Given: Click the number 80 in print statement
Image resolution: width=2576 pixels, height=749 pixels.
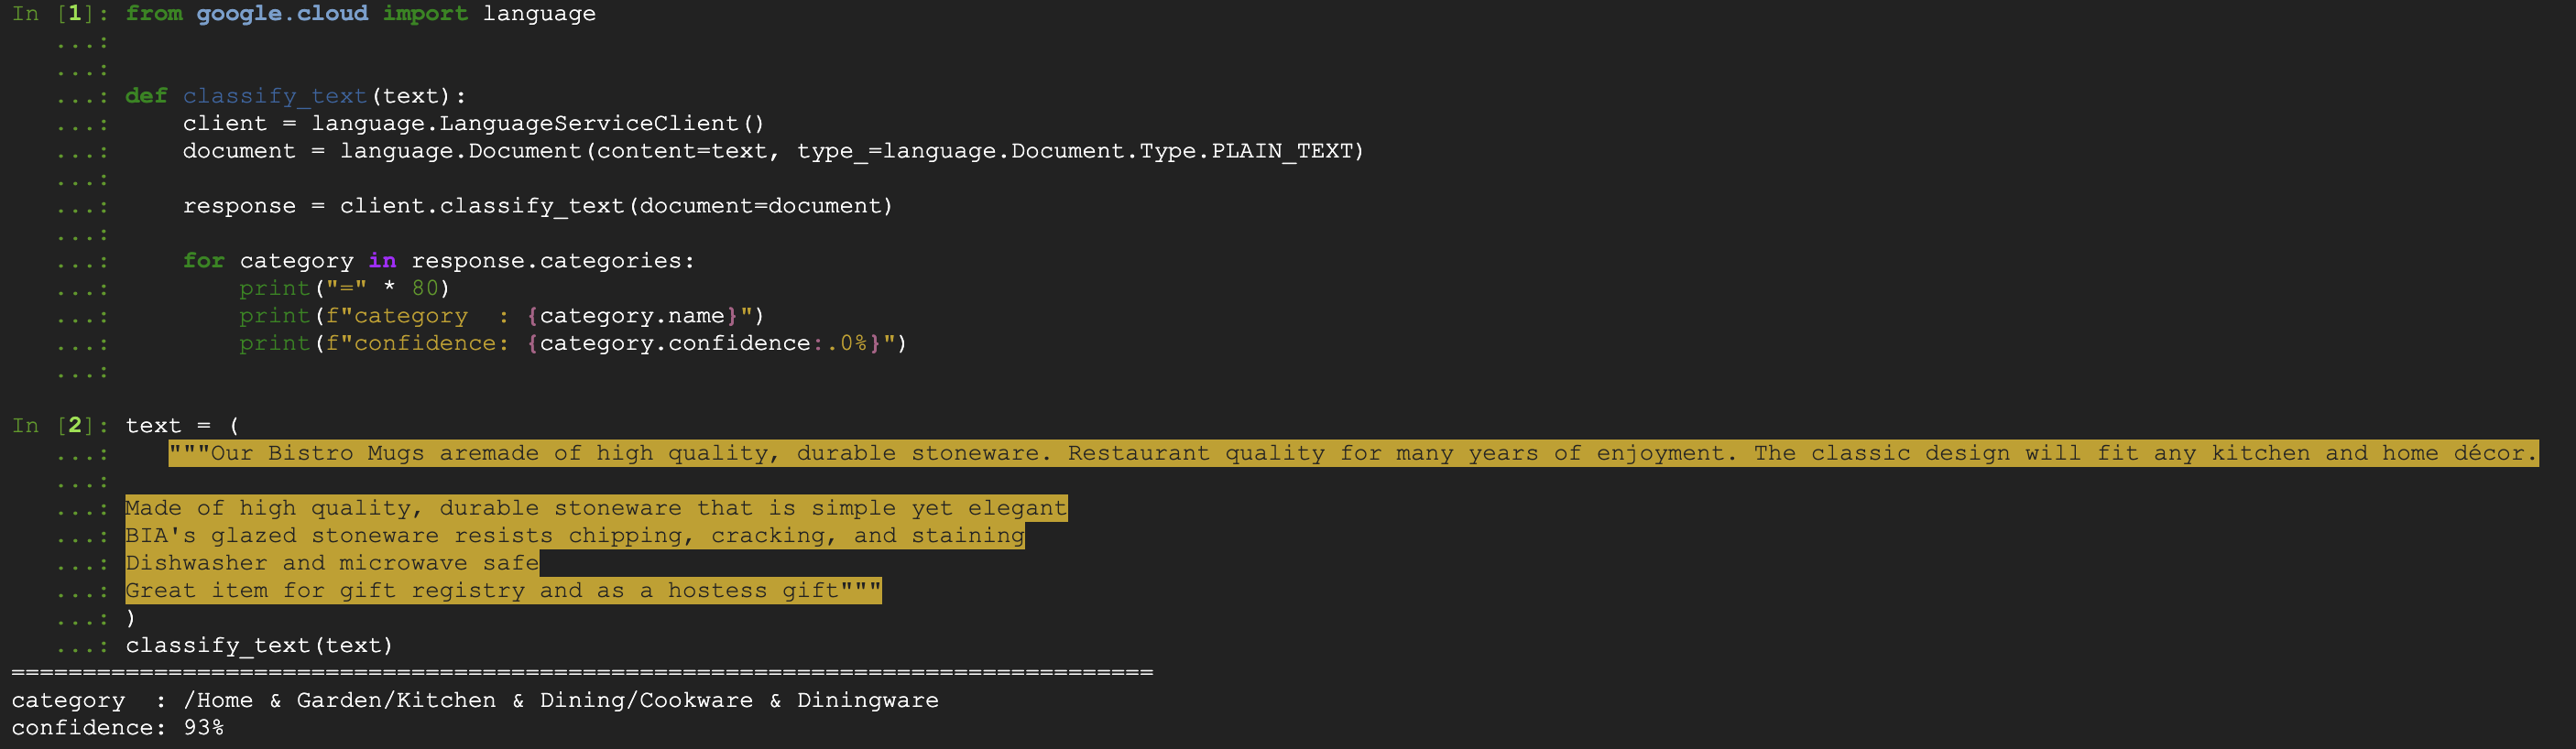Looking at the screenshot, I should click(x=425, y=288).
